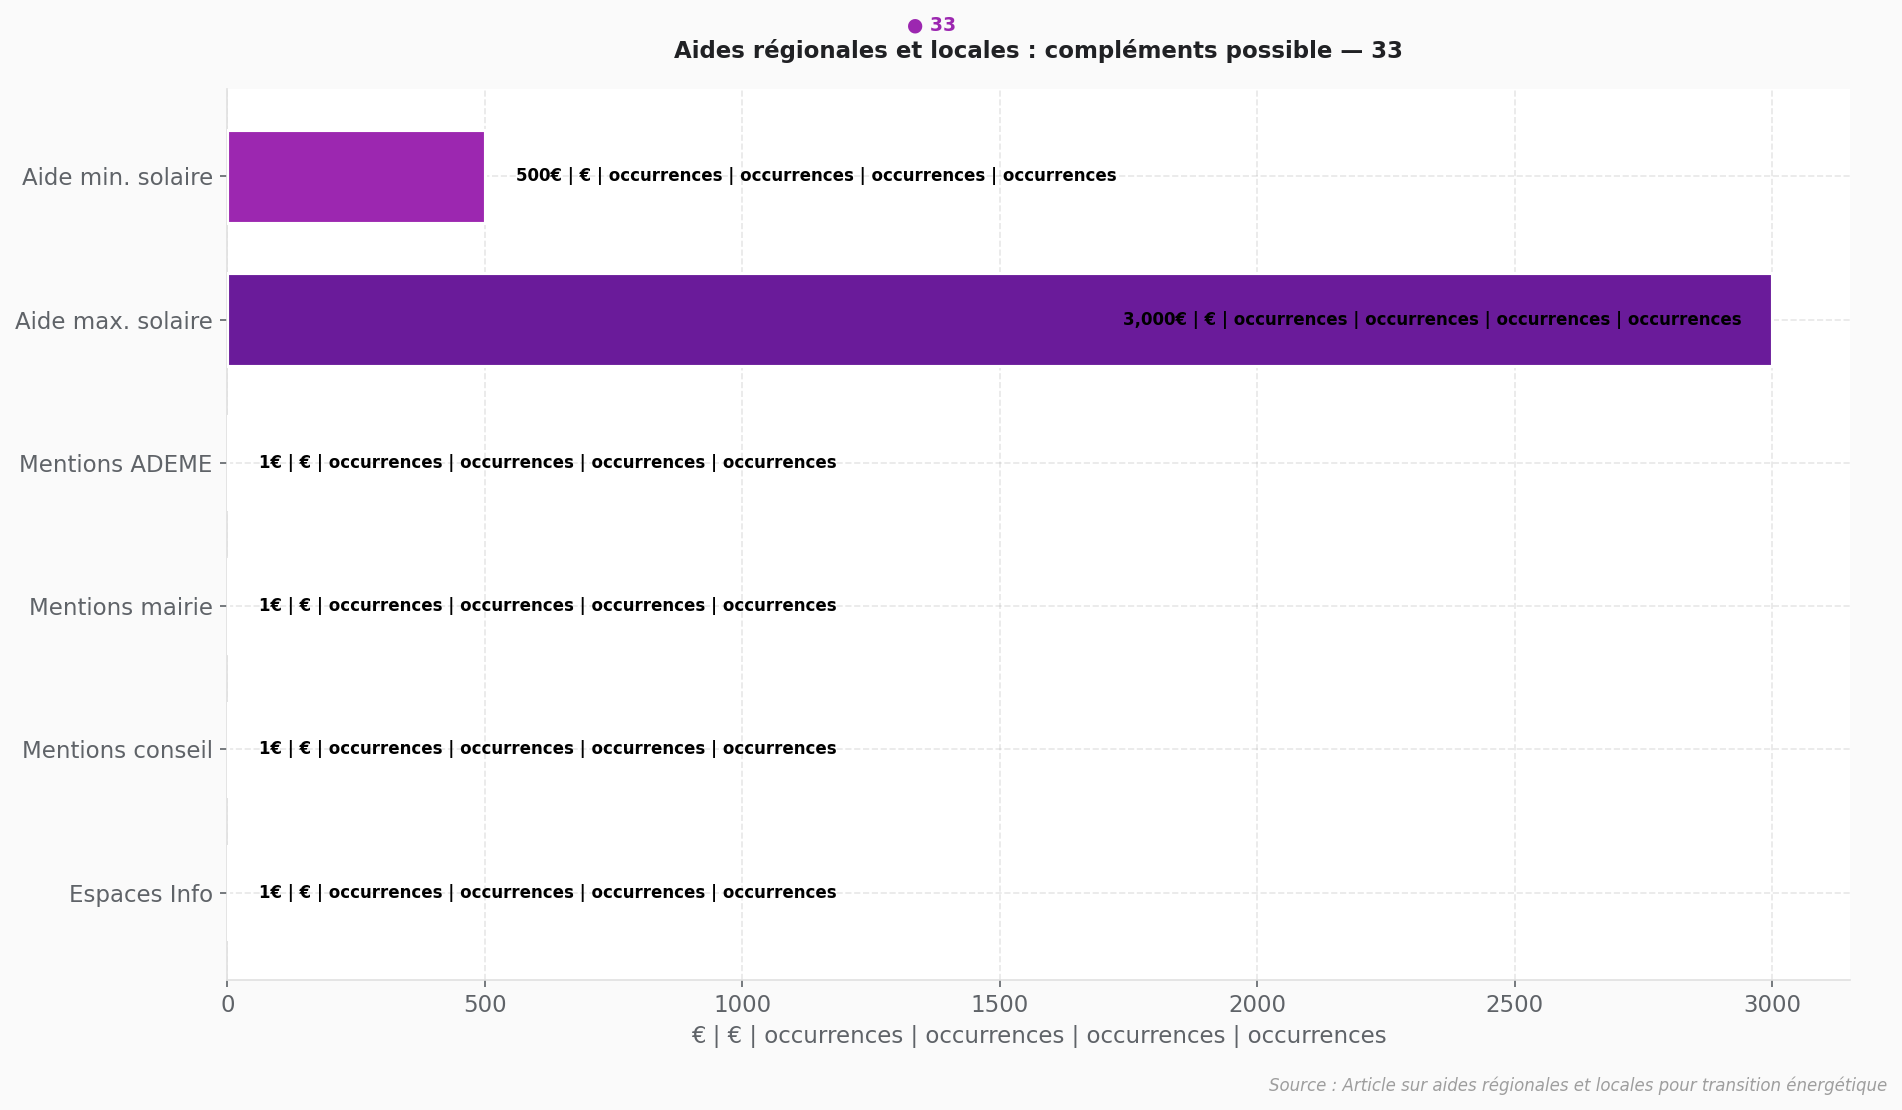Click the Source footnote text
The image size is (1902, 1110).
(x=1577, y=1086)
